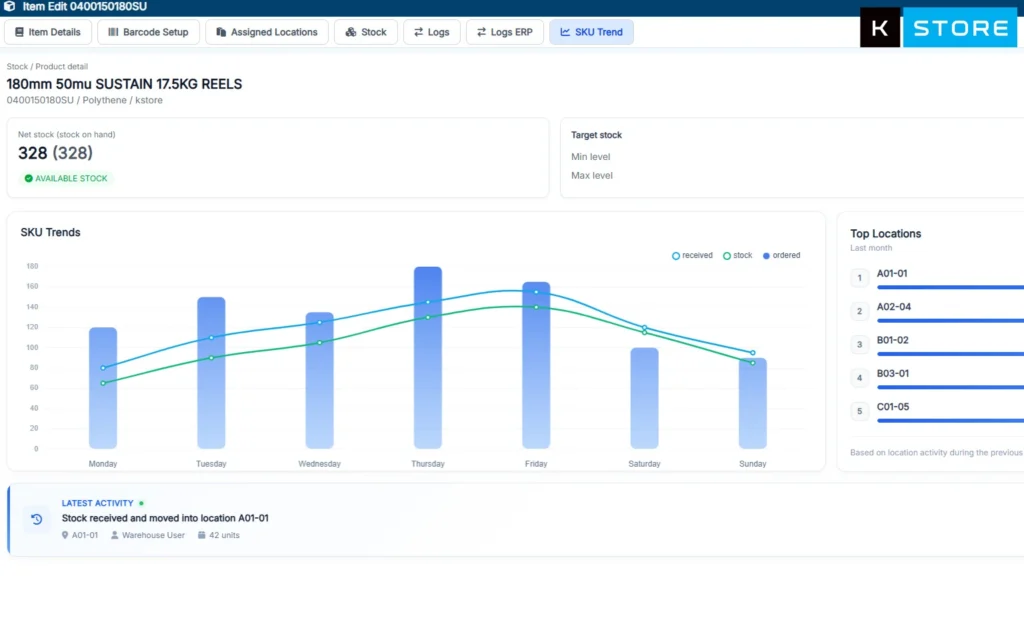The height and width of the screenshot is (618, 1024).
Task: Select the Monday ordered bar
Action: pyautogui.click(x=103, y=388)
